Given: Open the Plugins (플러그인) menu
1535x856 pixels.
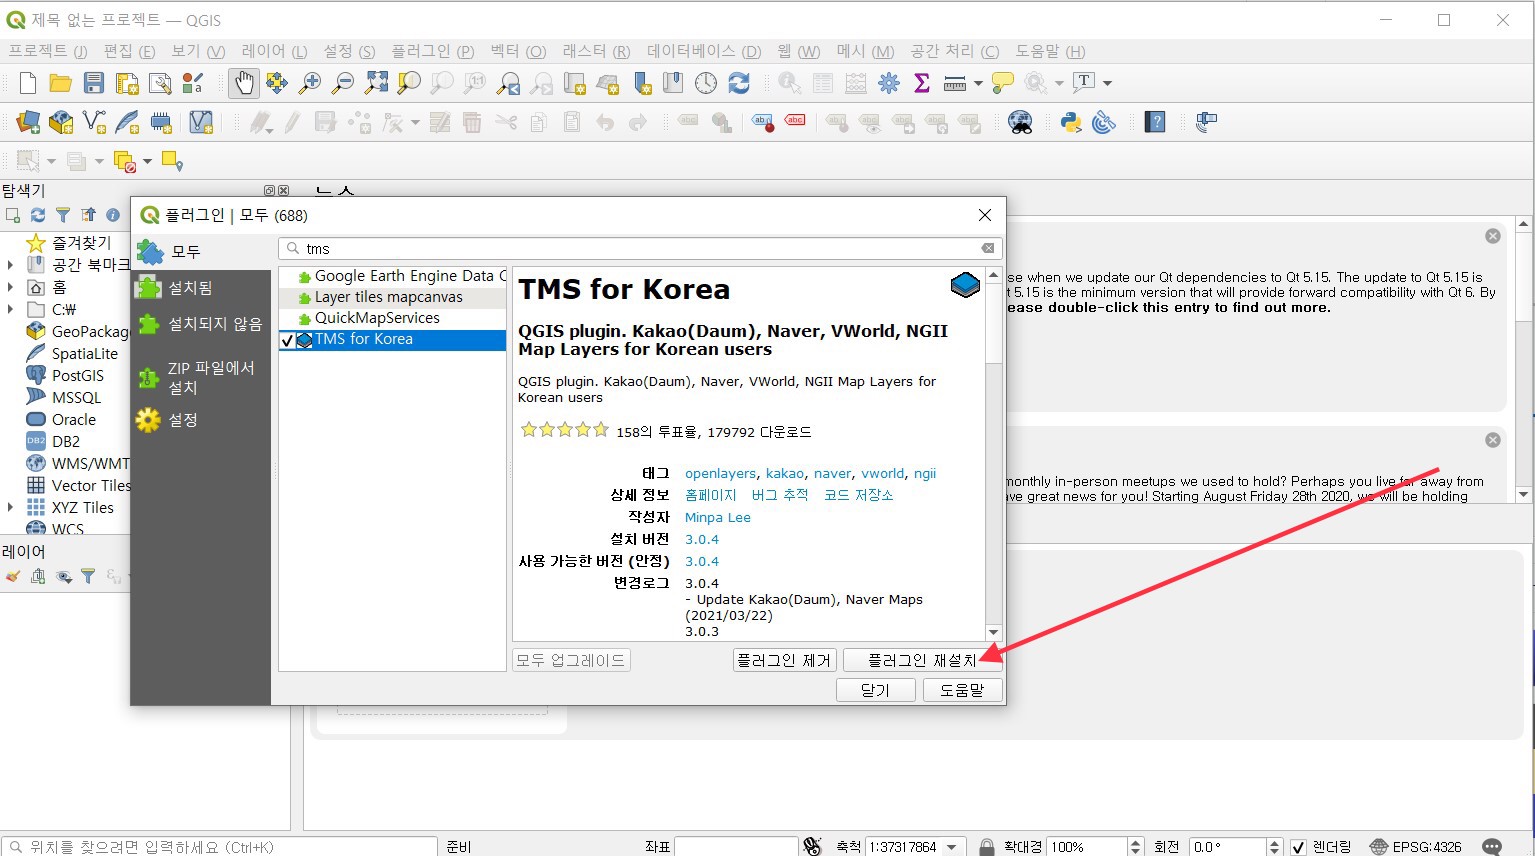Looking at the screenshot, I should [432, 51].
